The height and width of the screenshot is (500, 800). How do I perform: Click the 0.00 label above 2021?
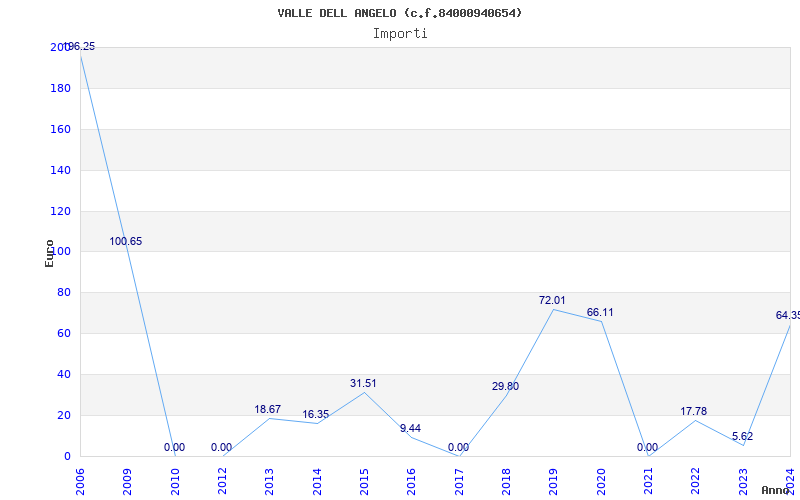click(x=647, y=447)
